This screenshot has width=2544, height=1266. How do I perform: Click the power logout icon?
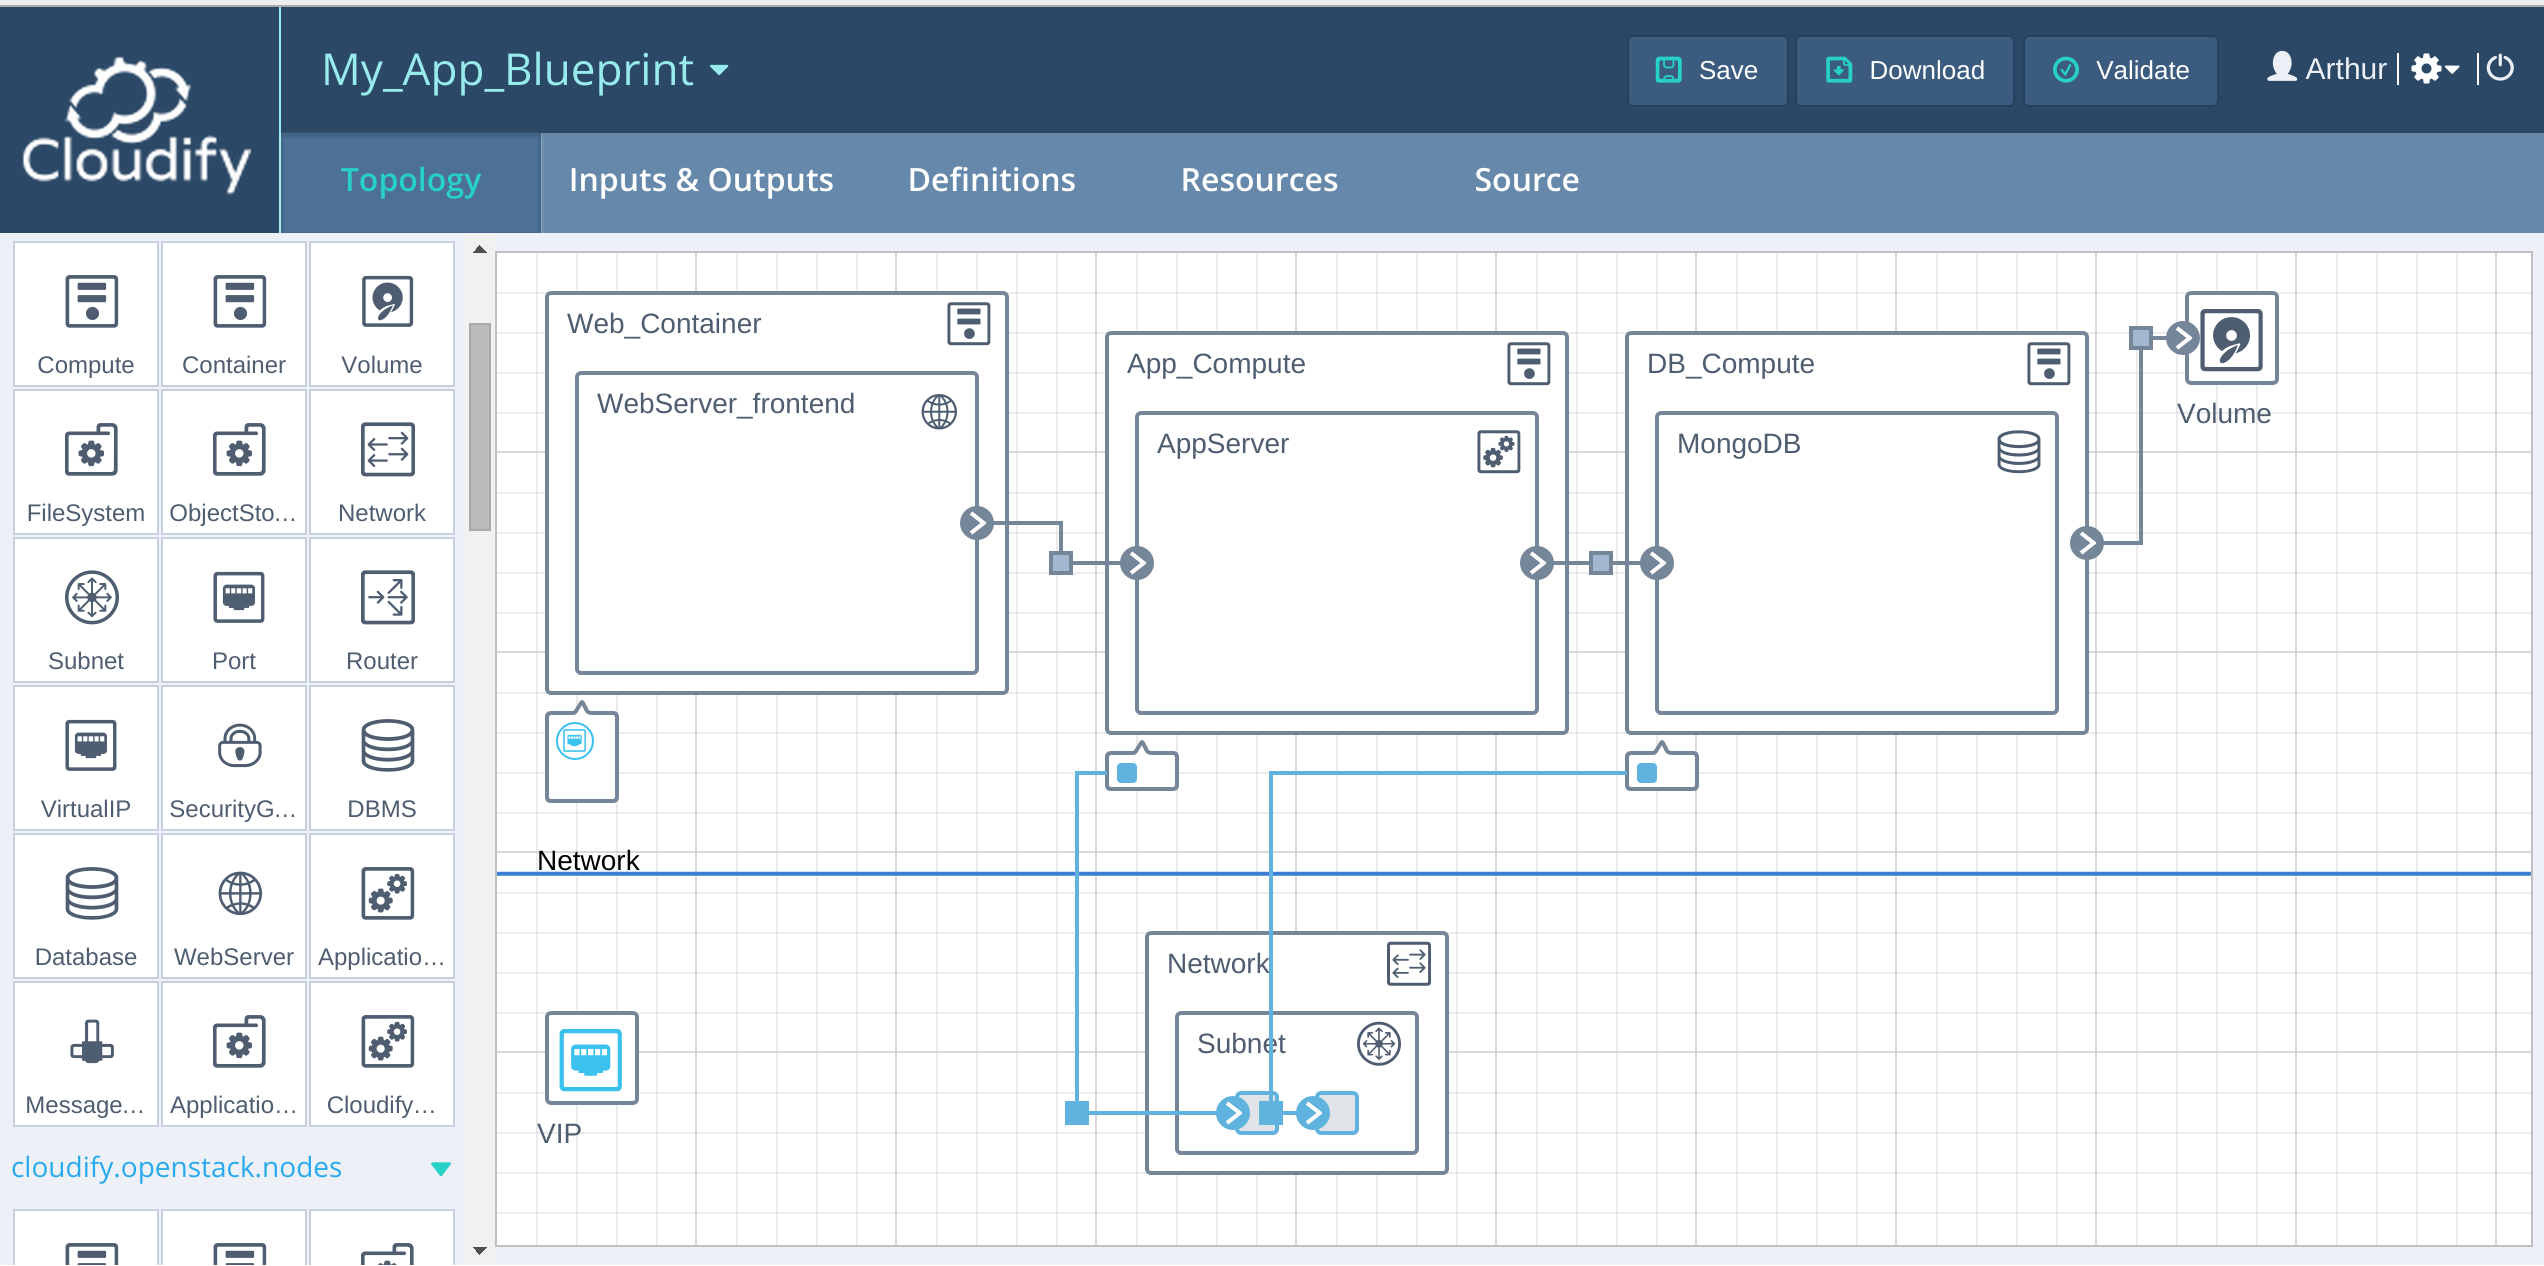(x=2500, y=68)
